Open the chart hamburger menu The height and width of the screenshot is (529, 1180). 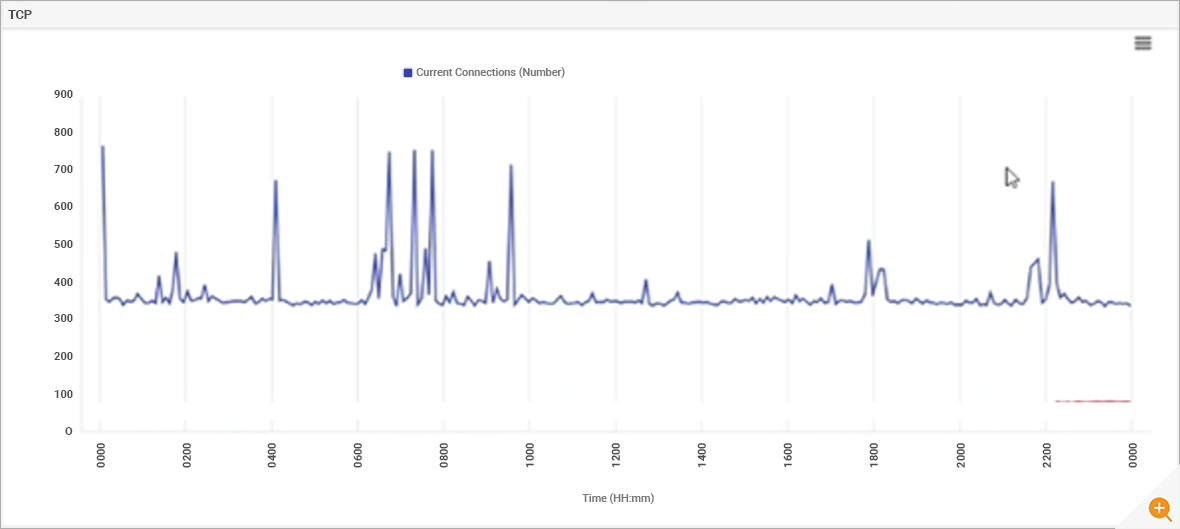tap(1142, 43)
